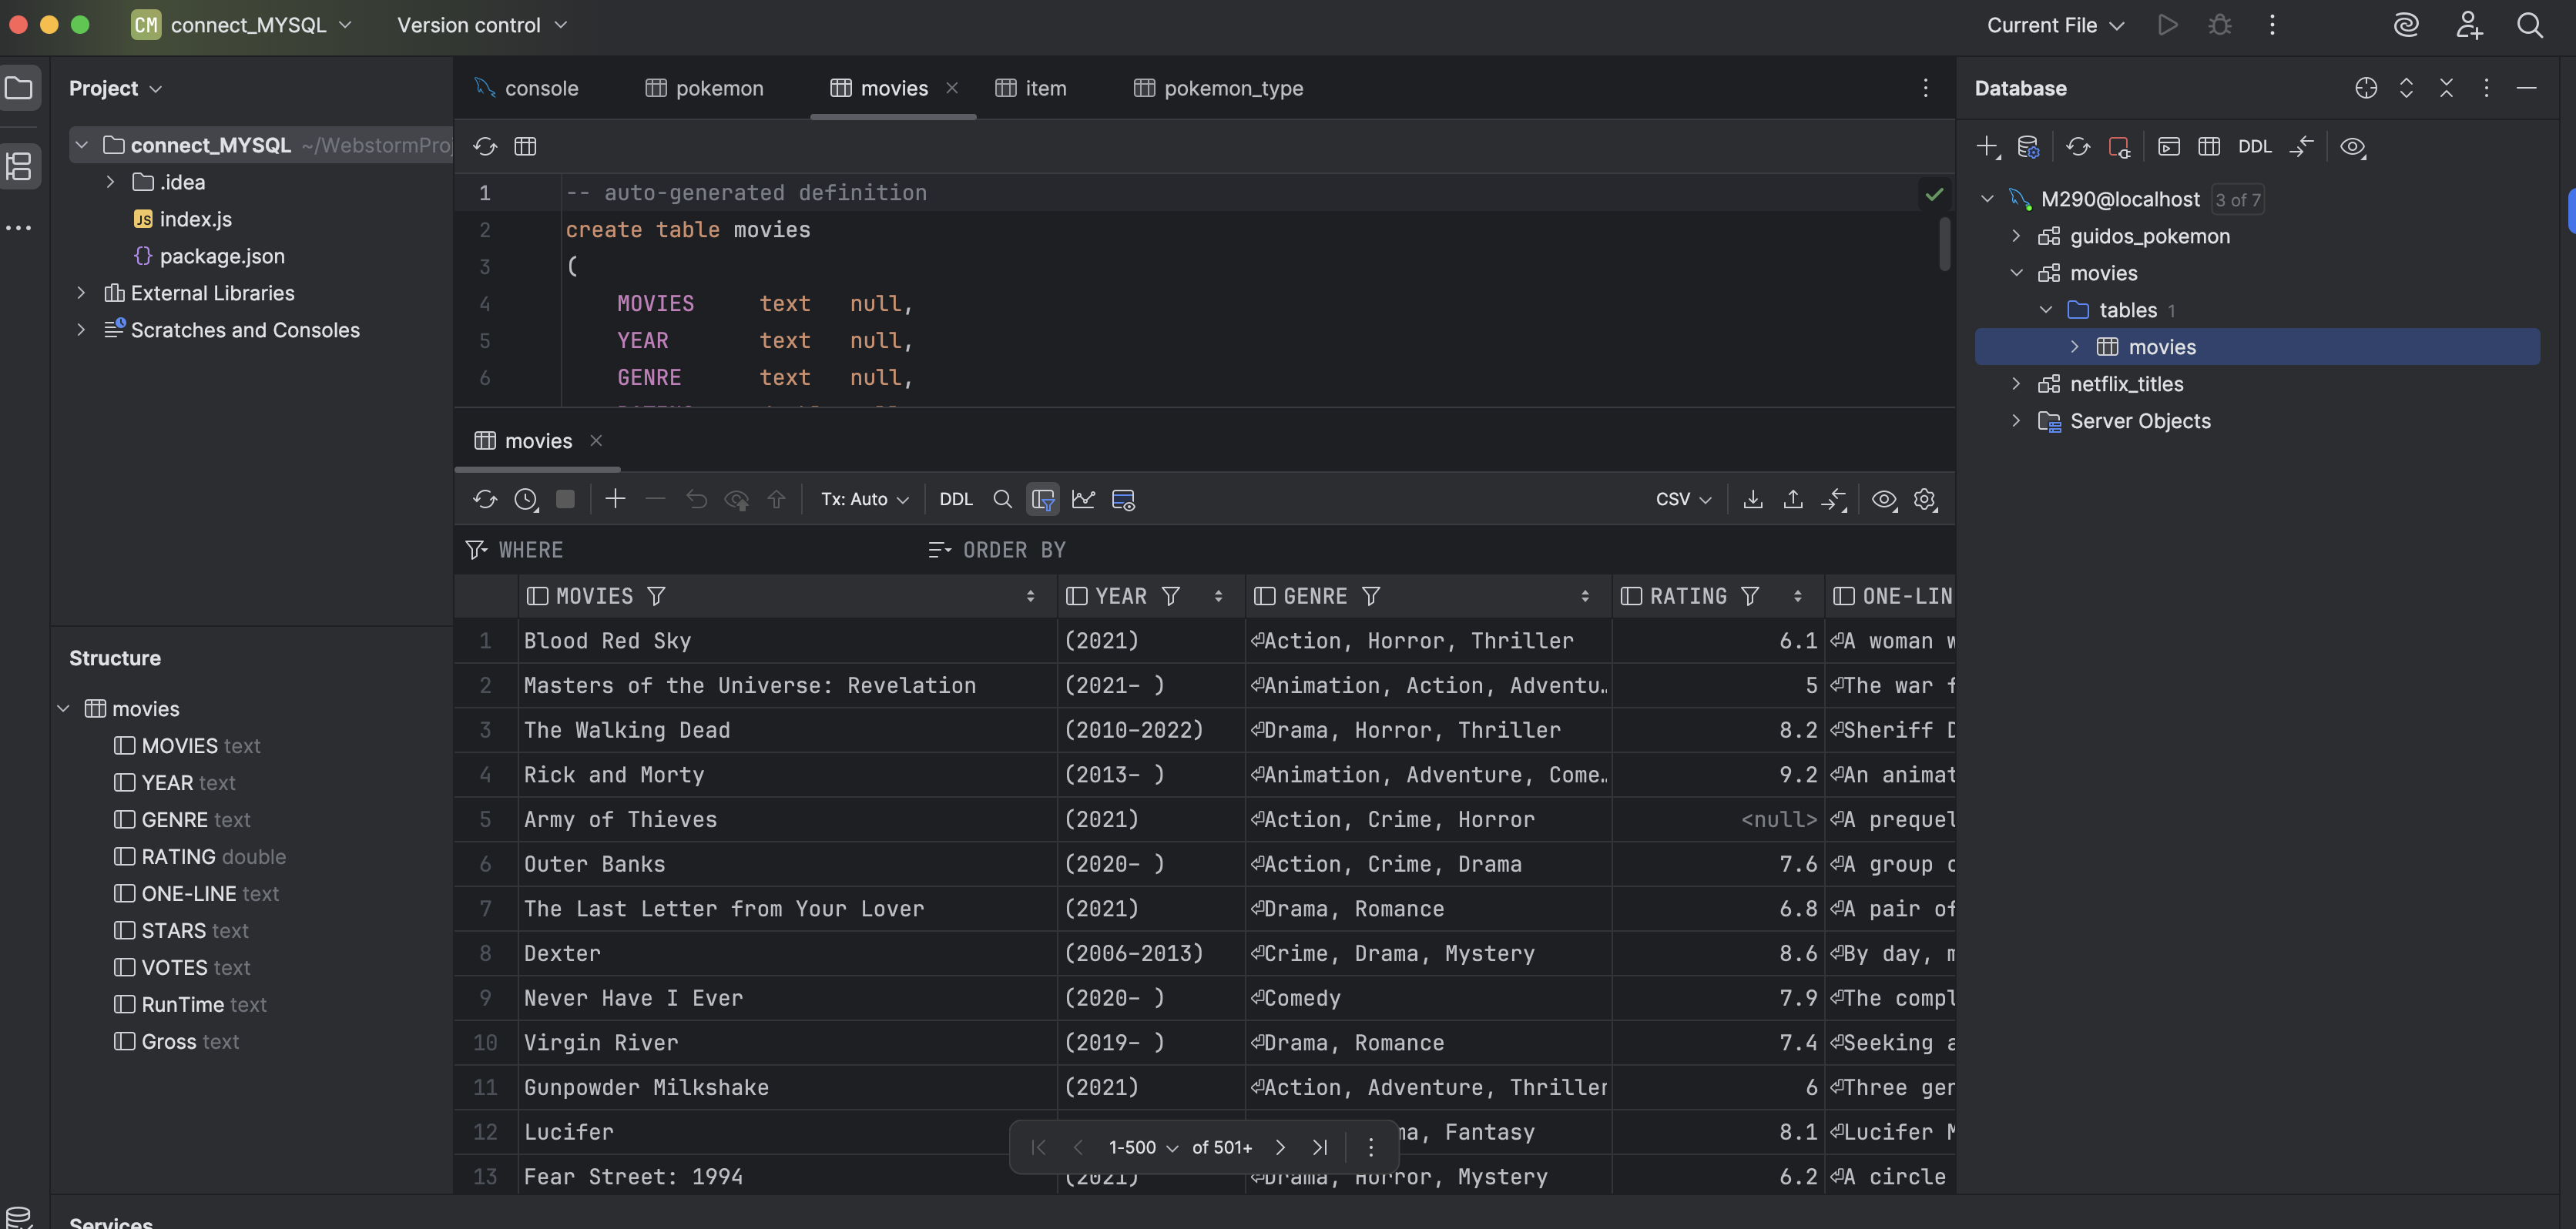Export data with the download icon

pyautogui.click(x=1752, y=499)
